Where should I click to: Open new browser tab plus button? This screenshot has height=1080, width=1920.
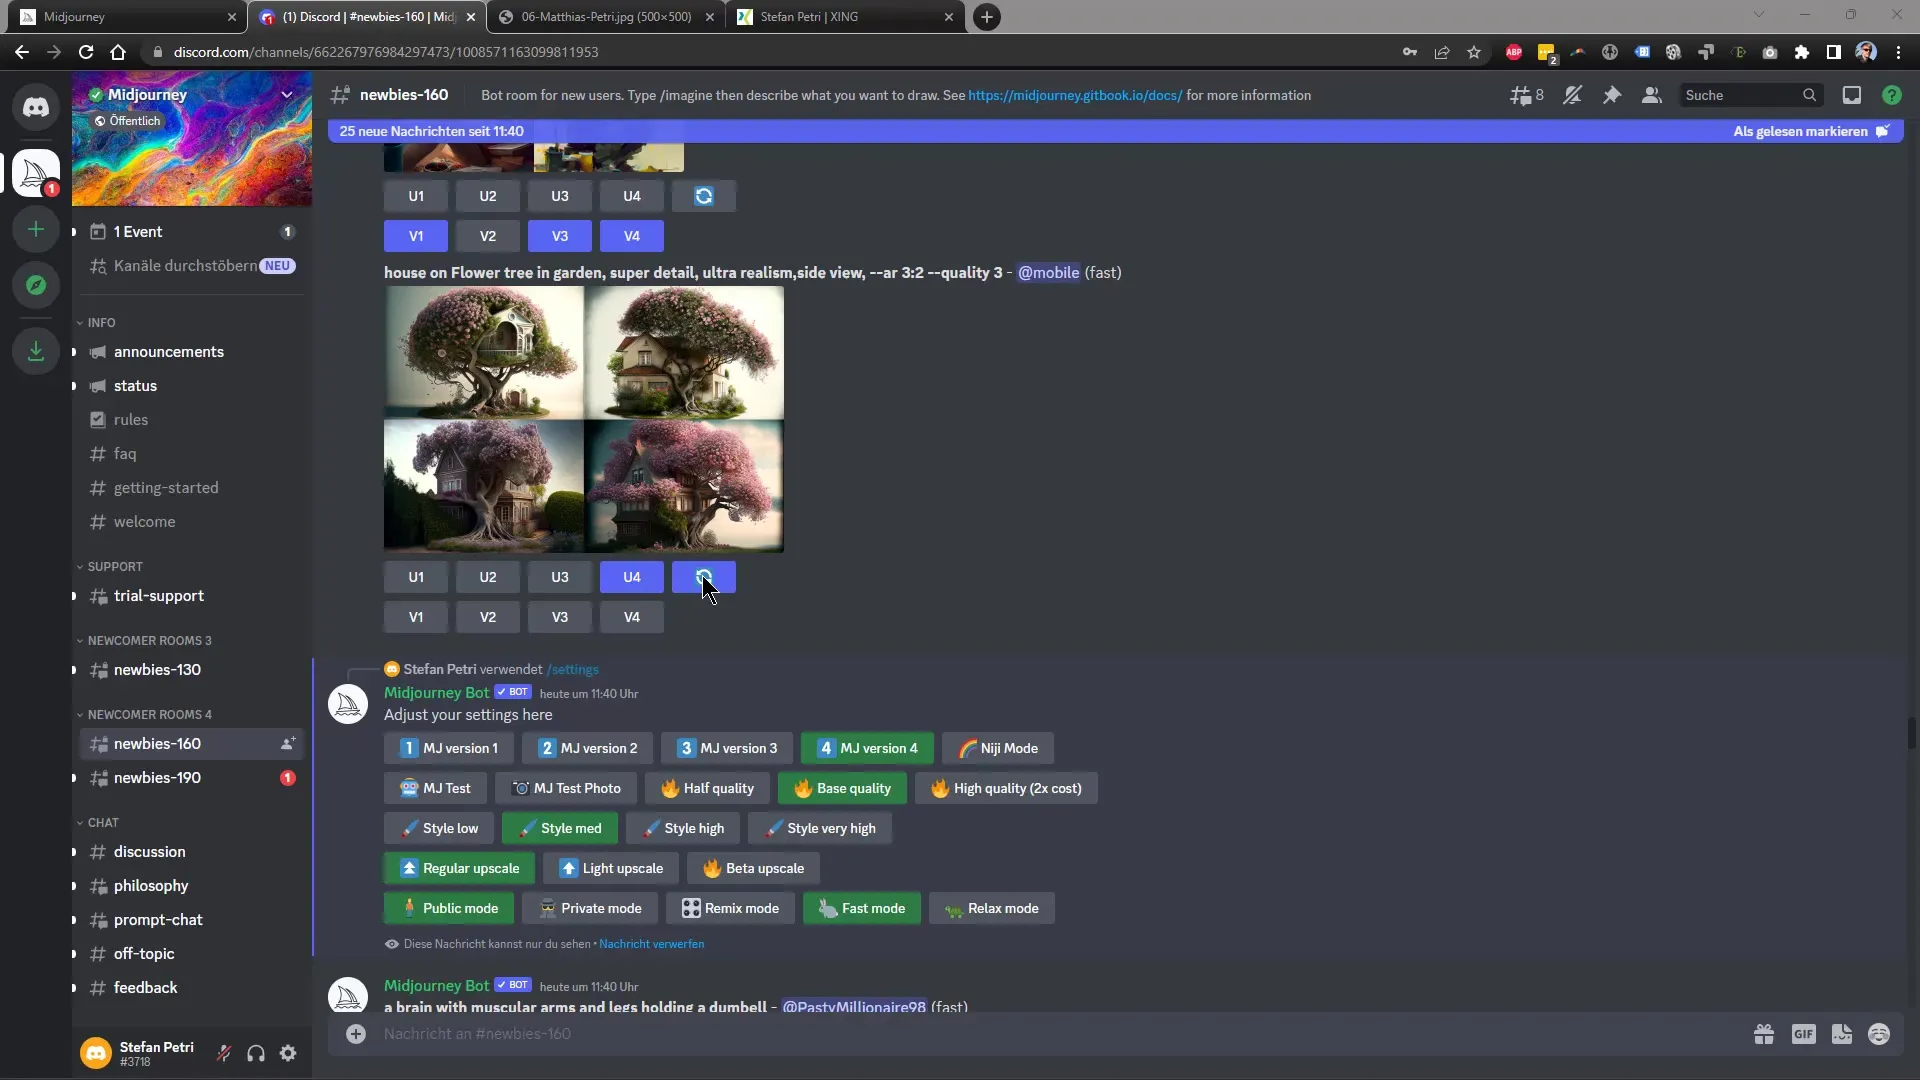[x=987, y=17]
